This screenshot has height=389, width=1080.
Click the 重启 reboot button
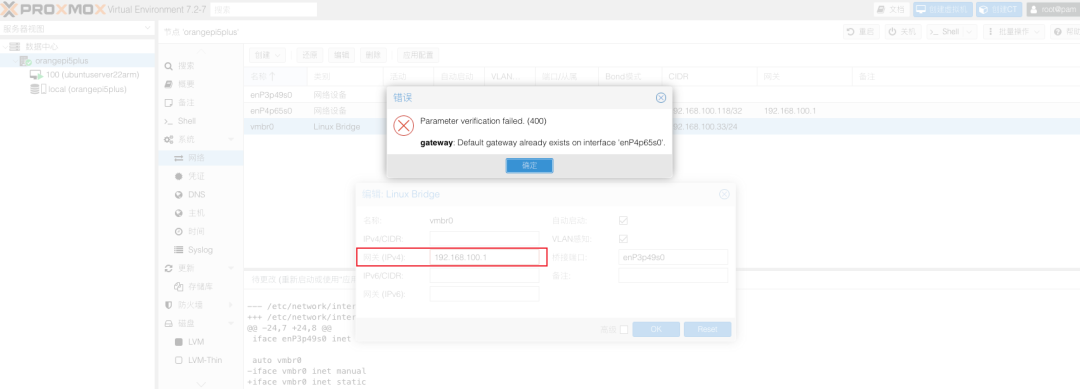[861, 32]
